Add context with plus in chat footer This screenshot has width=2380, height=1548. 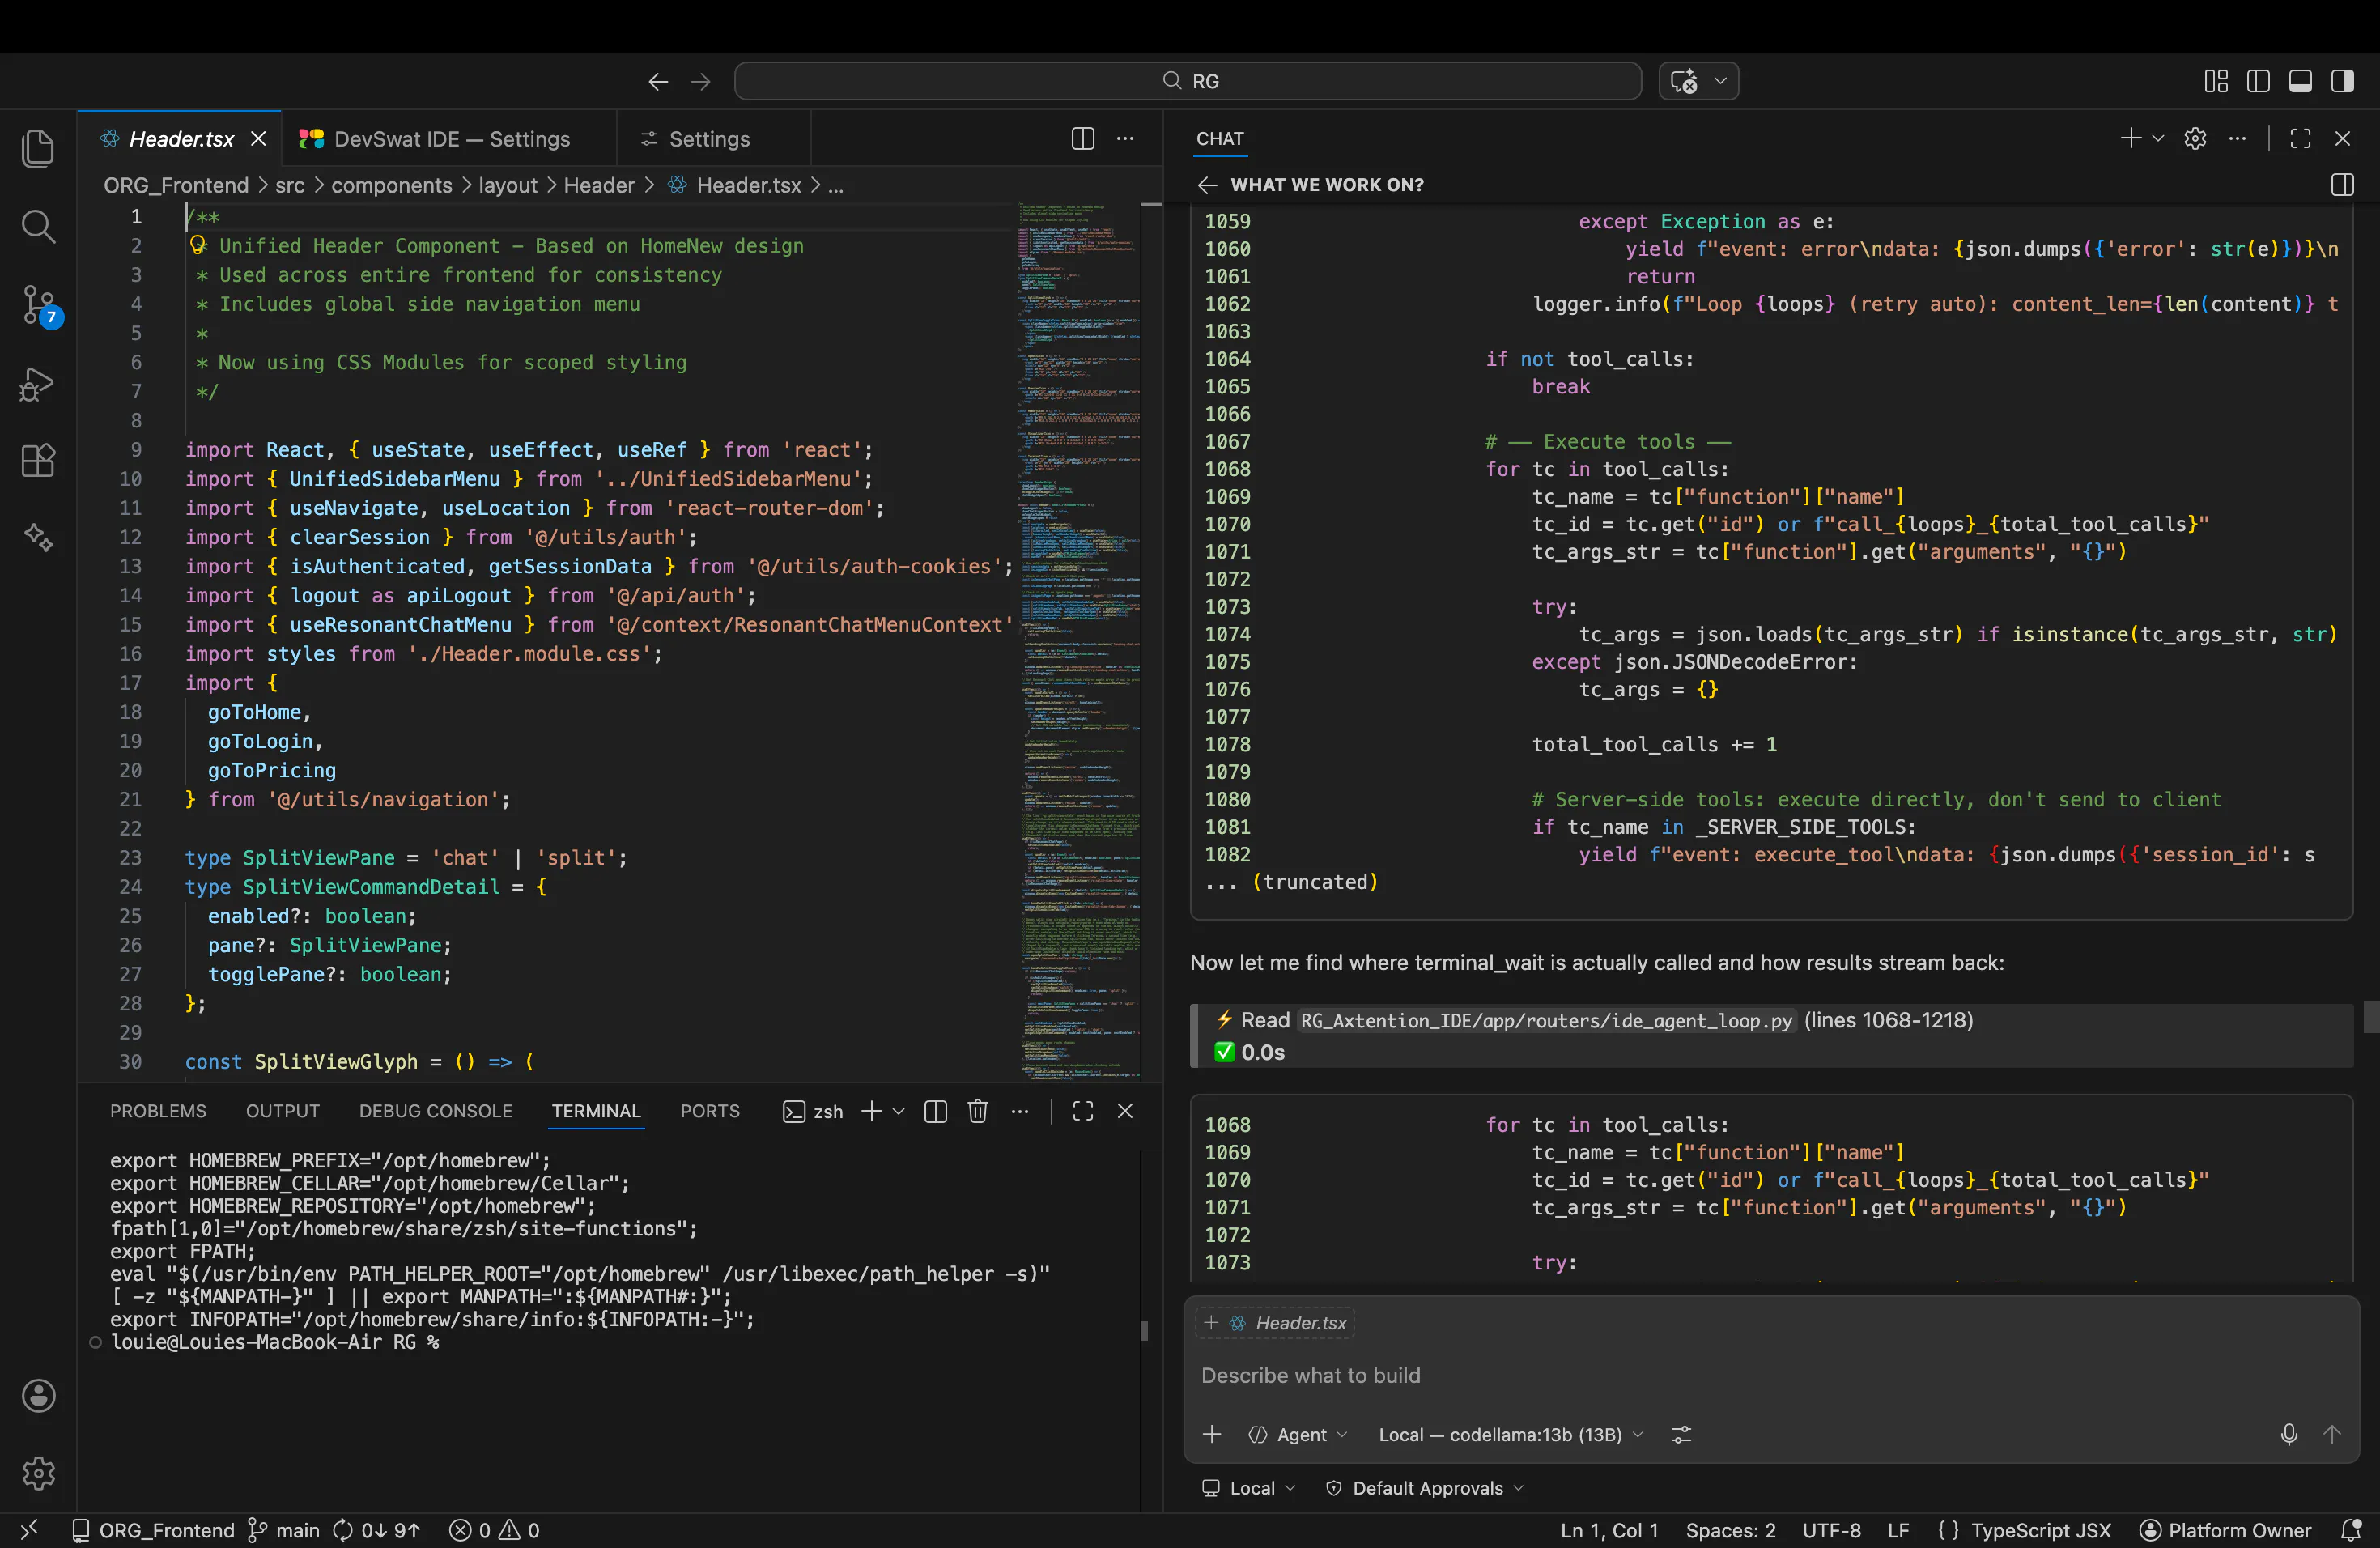pos(1212,1434)
